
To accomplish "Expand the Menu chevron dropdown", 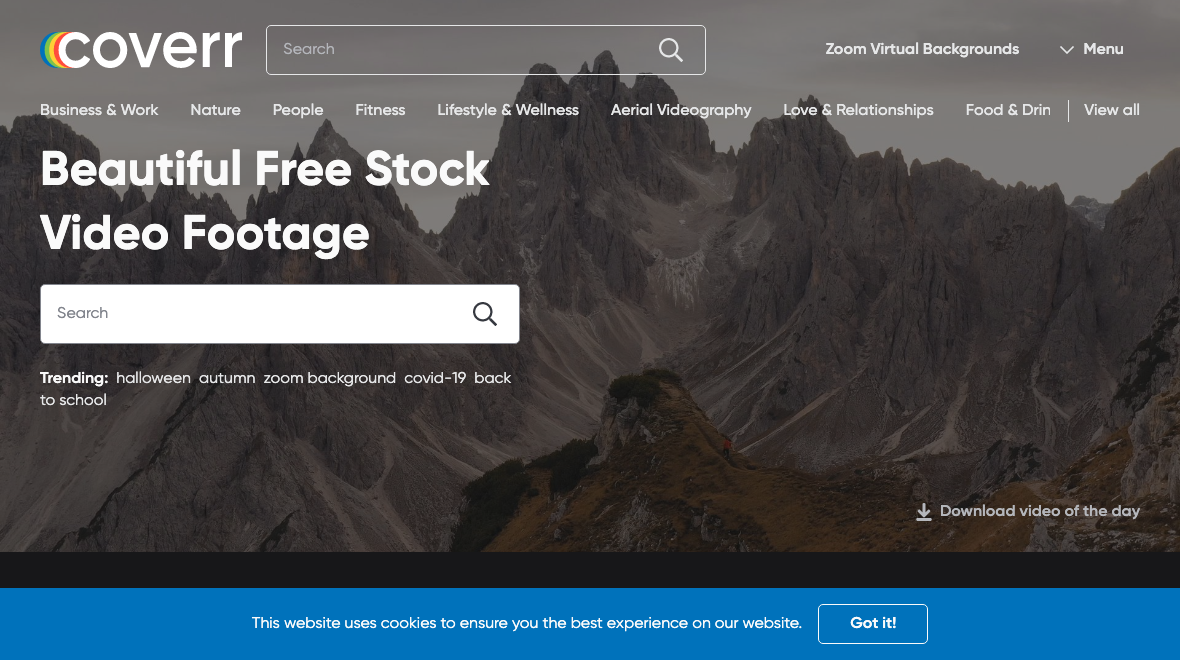I will [x=1066, y=50].
